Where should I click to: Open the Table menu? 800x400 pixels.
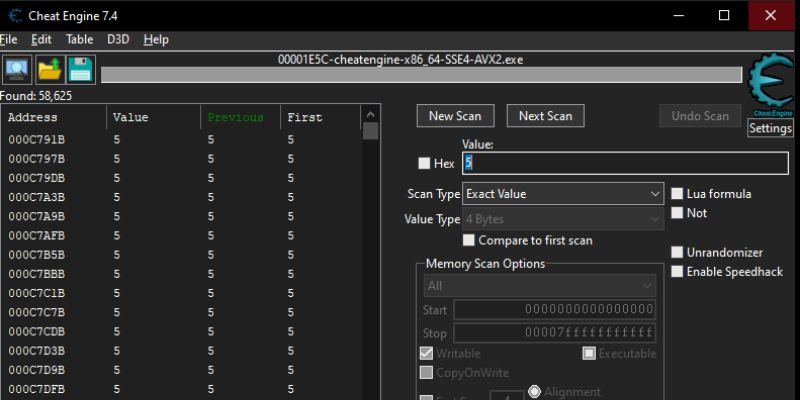(x=80, y=39)
